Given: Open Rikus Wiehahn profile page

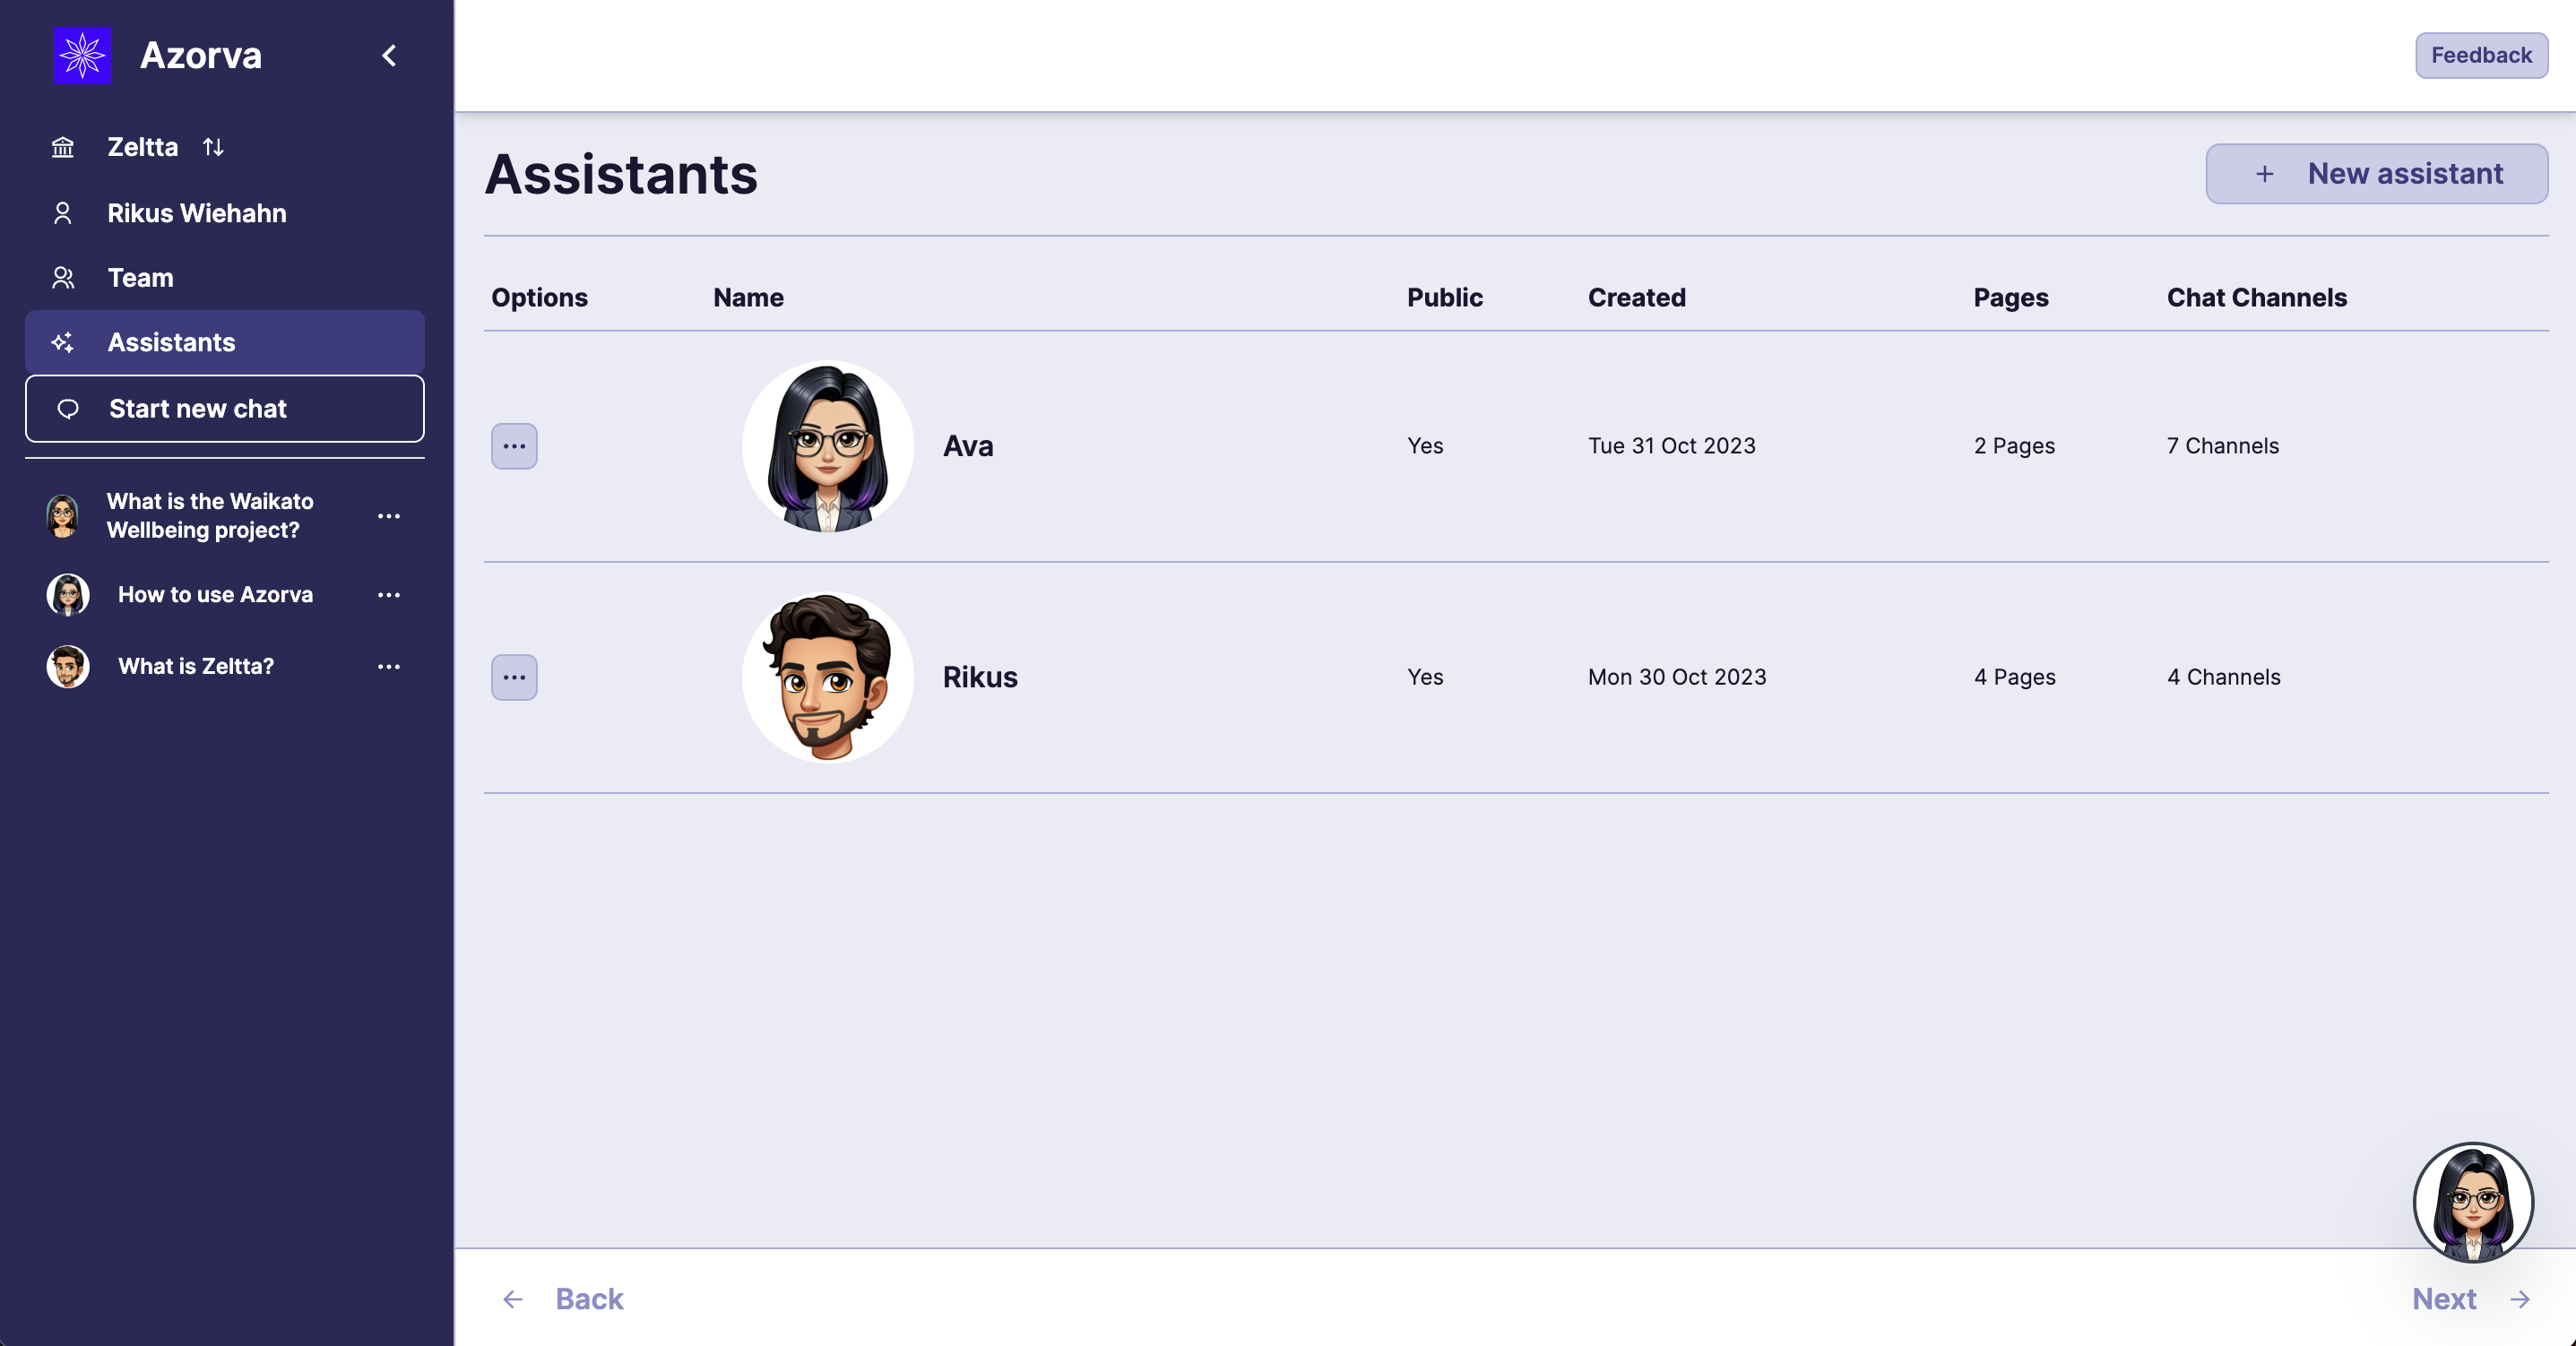Looking at the screenshot, I should [196, 213].
